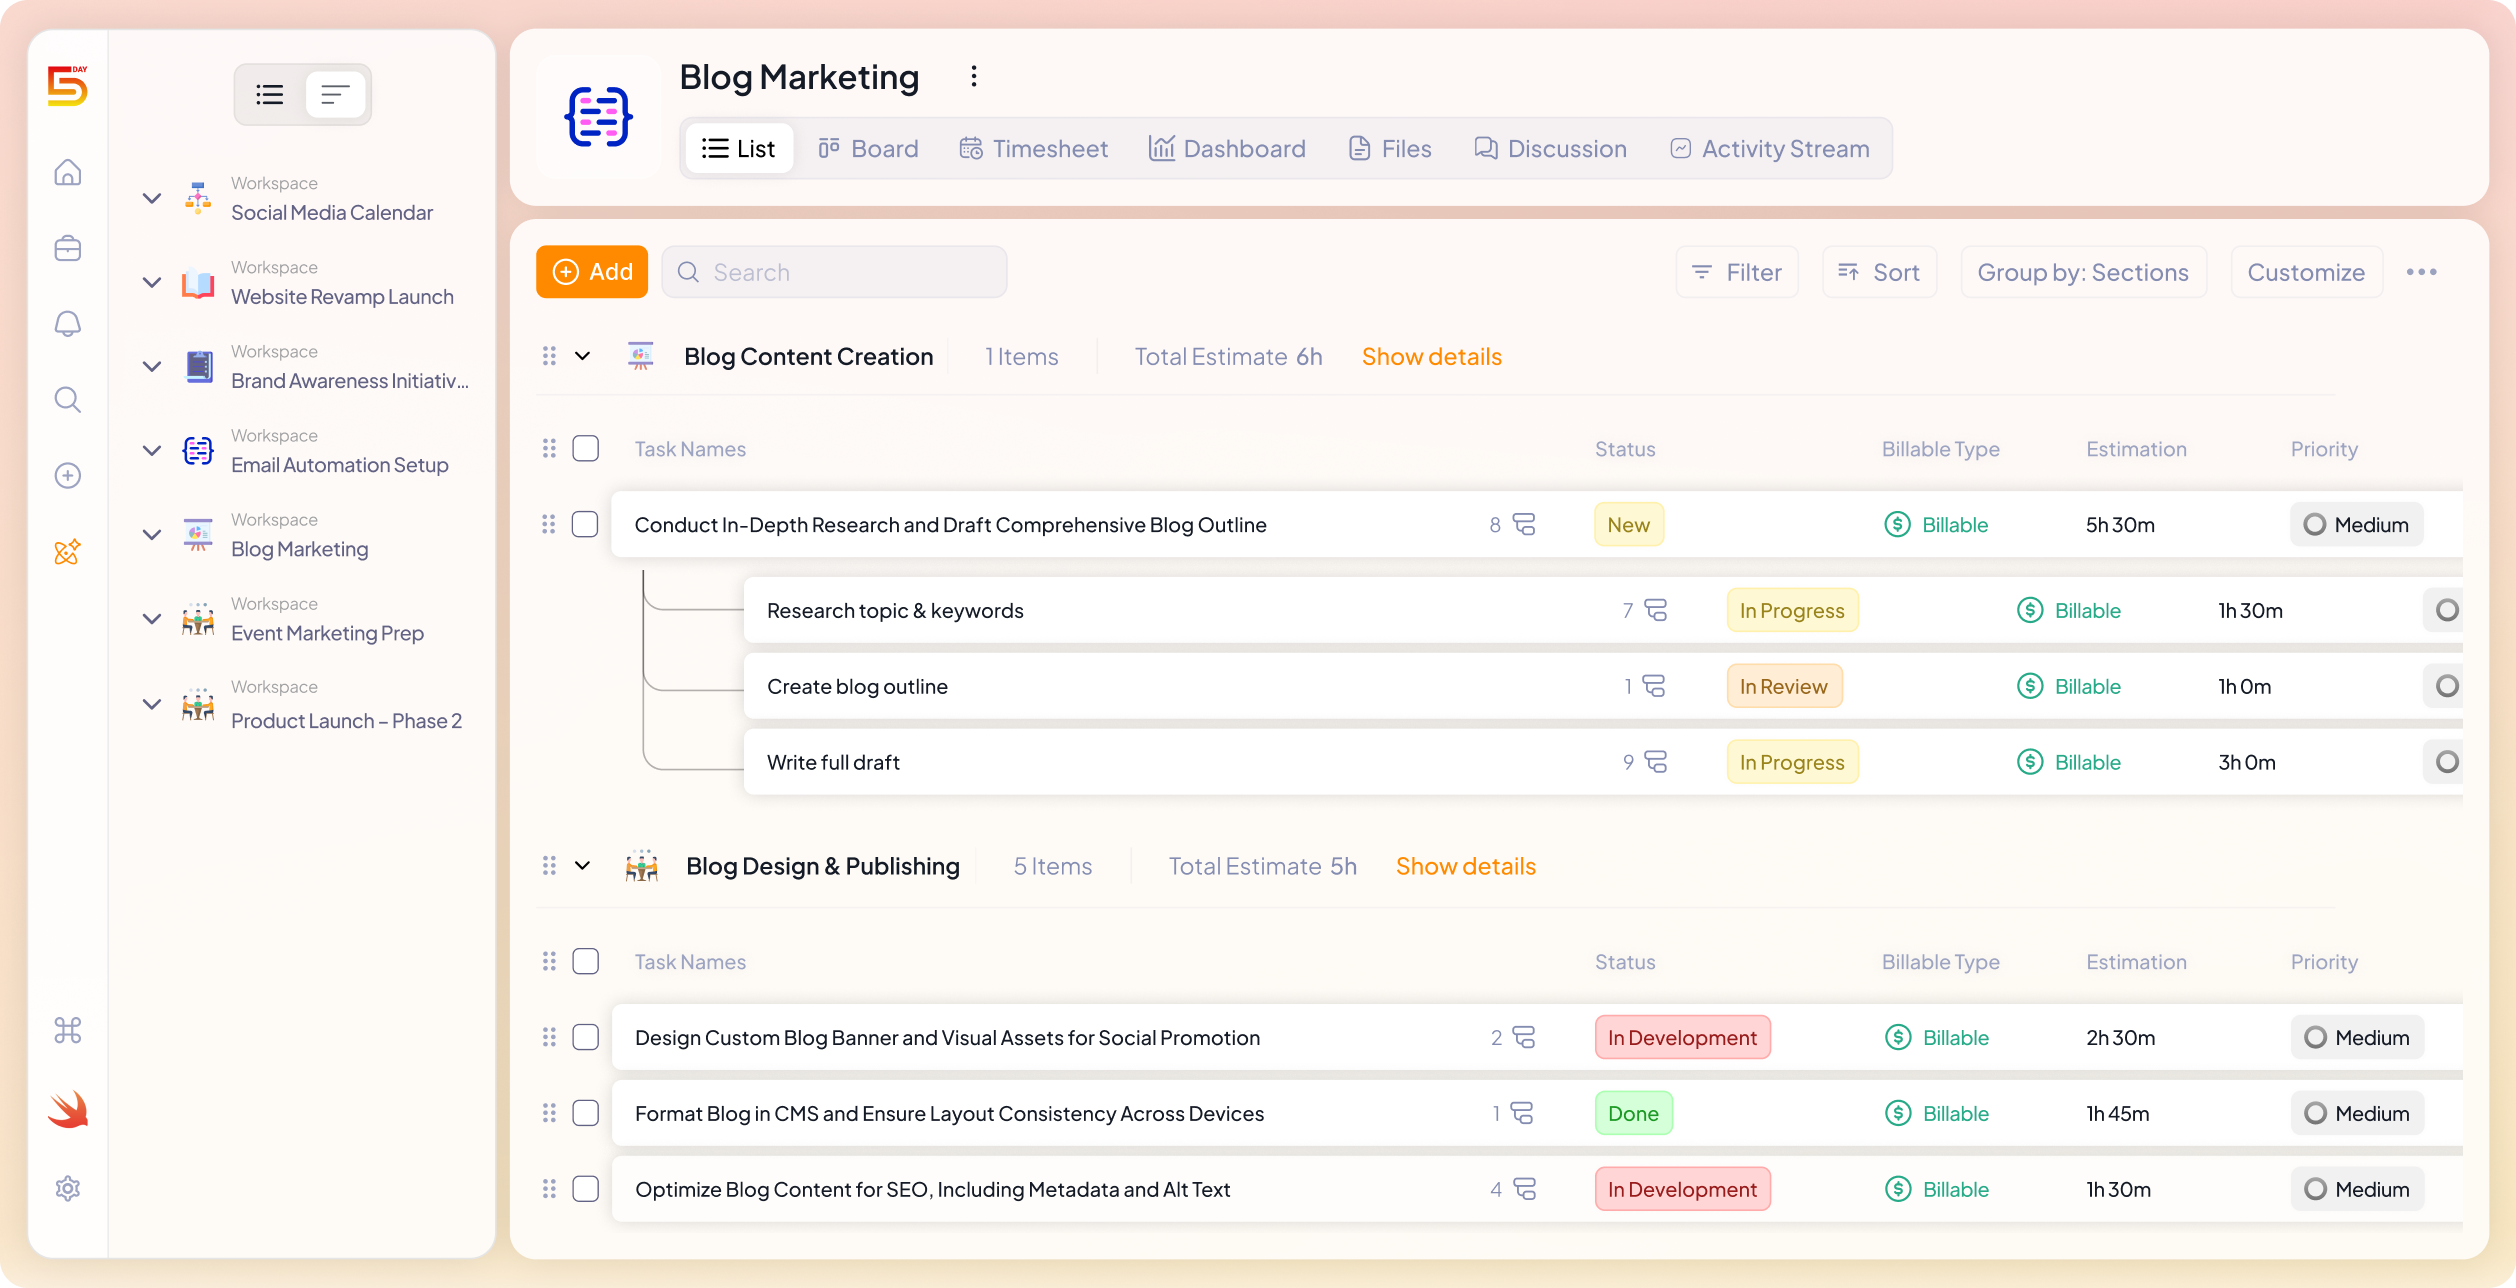
Task: Select the orange AI sparkle icon
Action: [67, 551]
